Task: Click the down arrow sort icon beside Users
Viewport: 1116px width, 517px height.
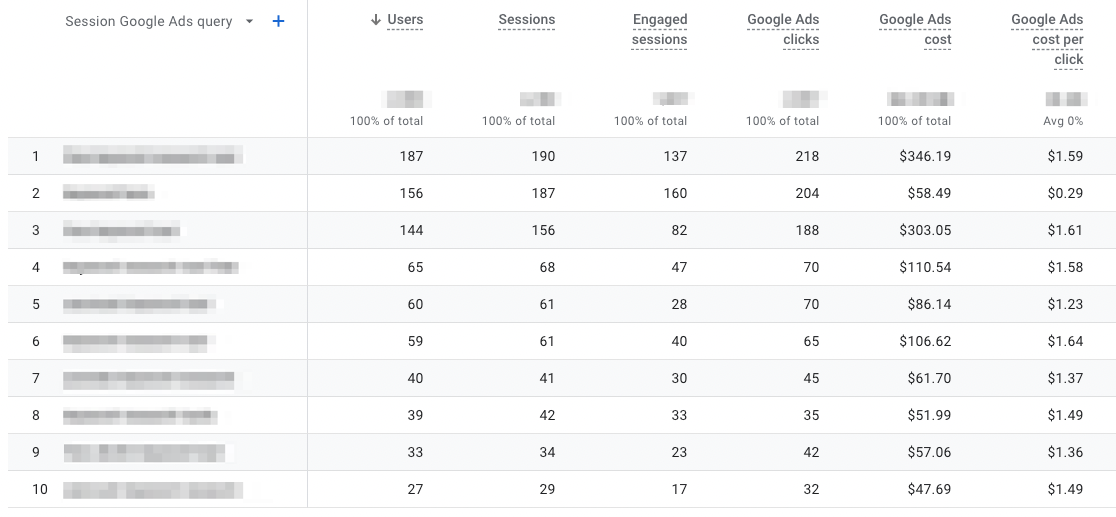Action: tap(376, 20)
